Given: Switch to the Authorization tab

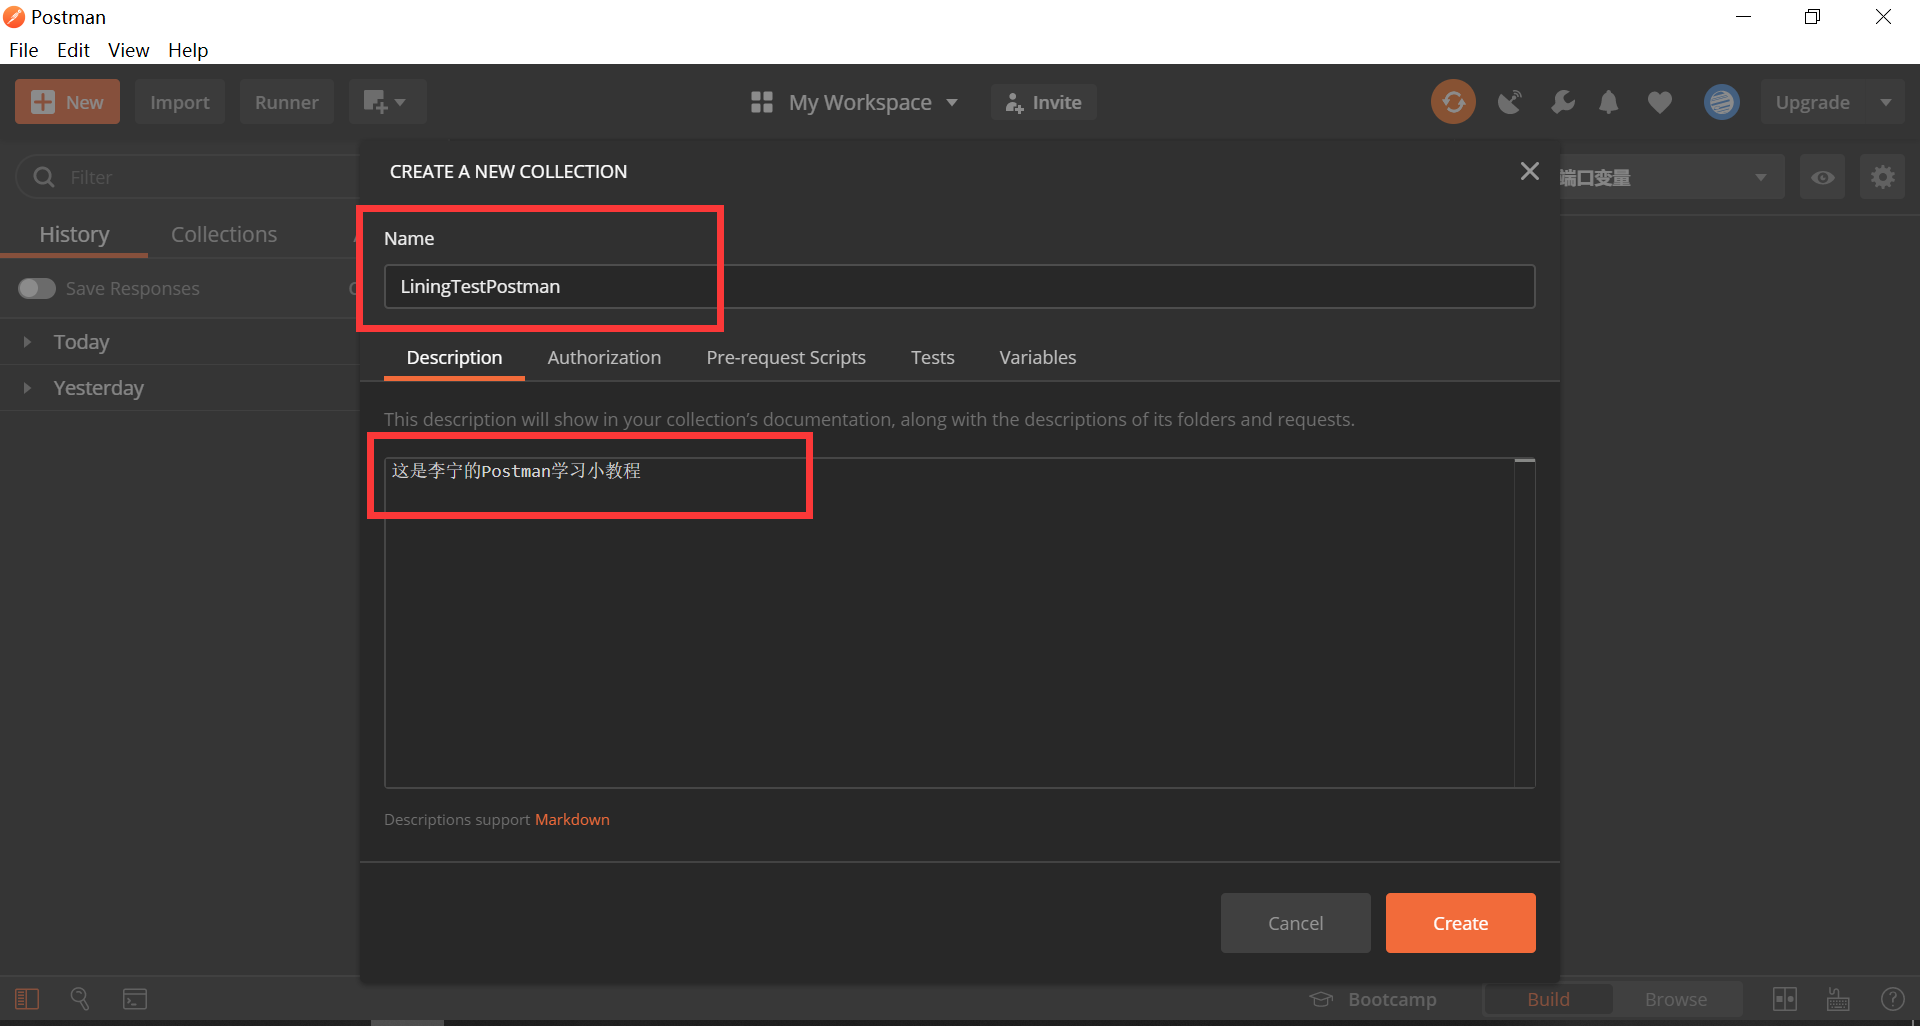Looking at the screenshot, I should pyautogui.click(x=604, y=357).
